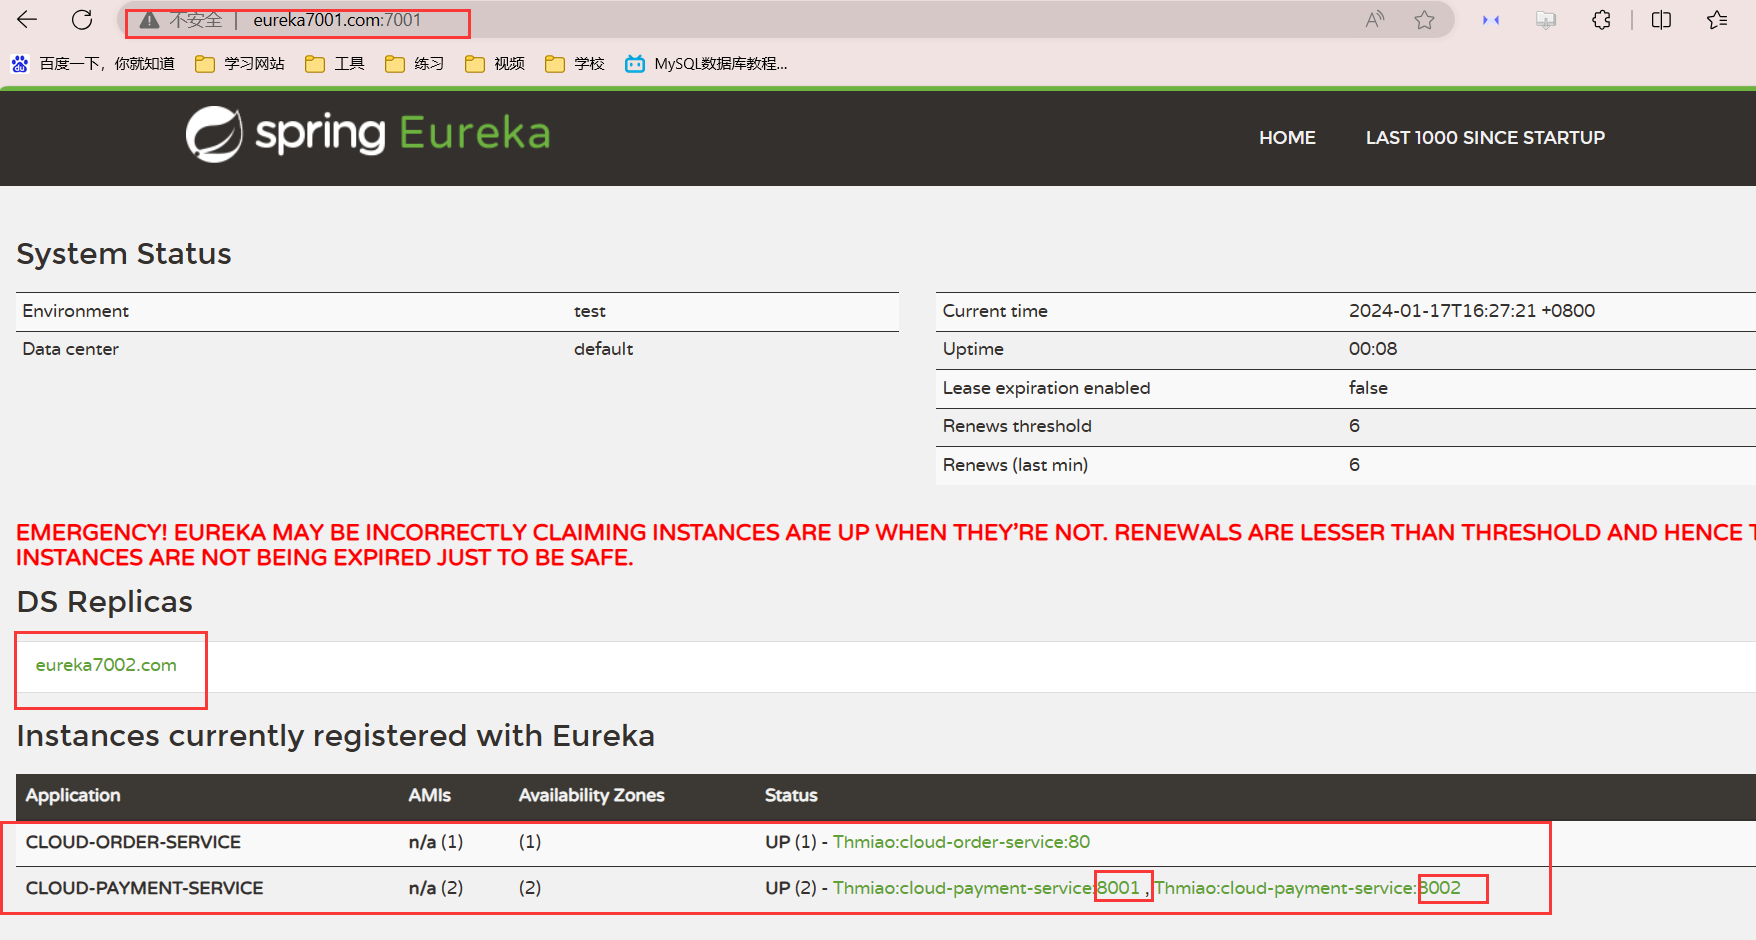
Task: Click the Renews (last min) label
Action: pyautogui.click(x=1015, y=465)
